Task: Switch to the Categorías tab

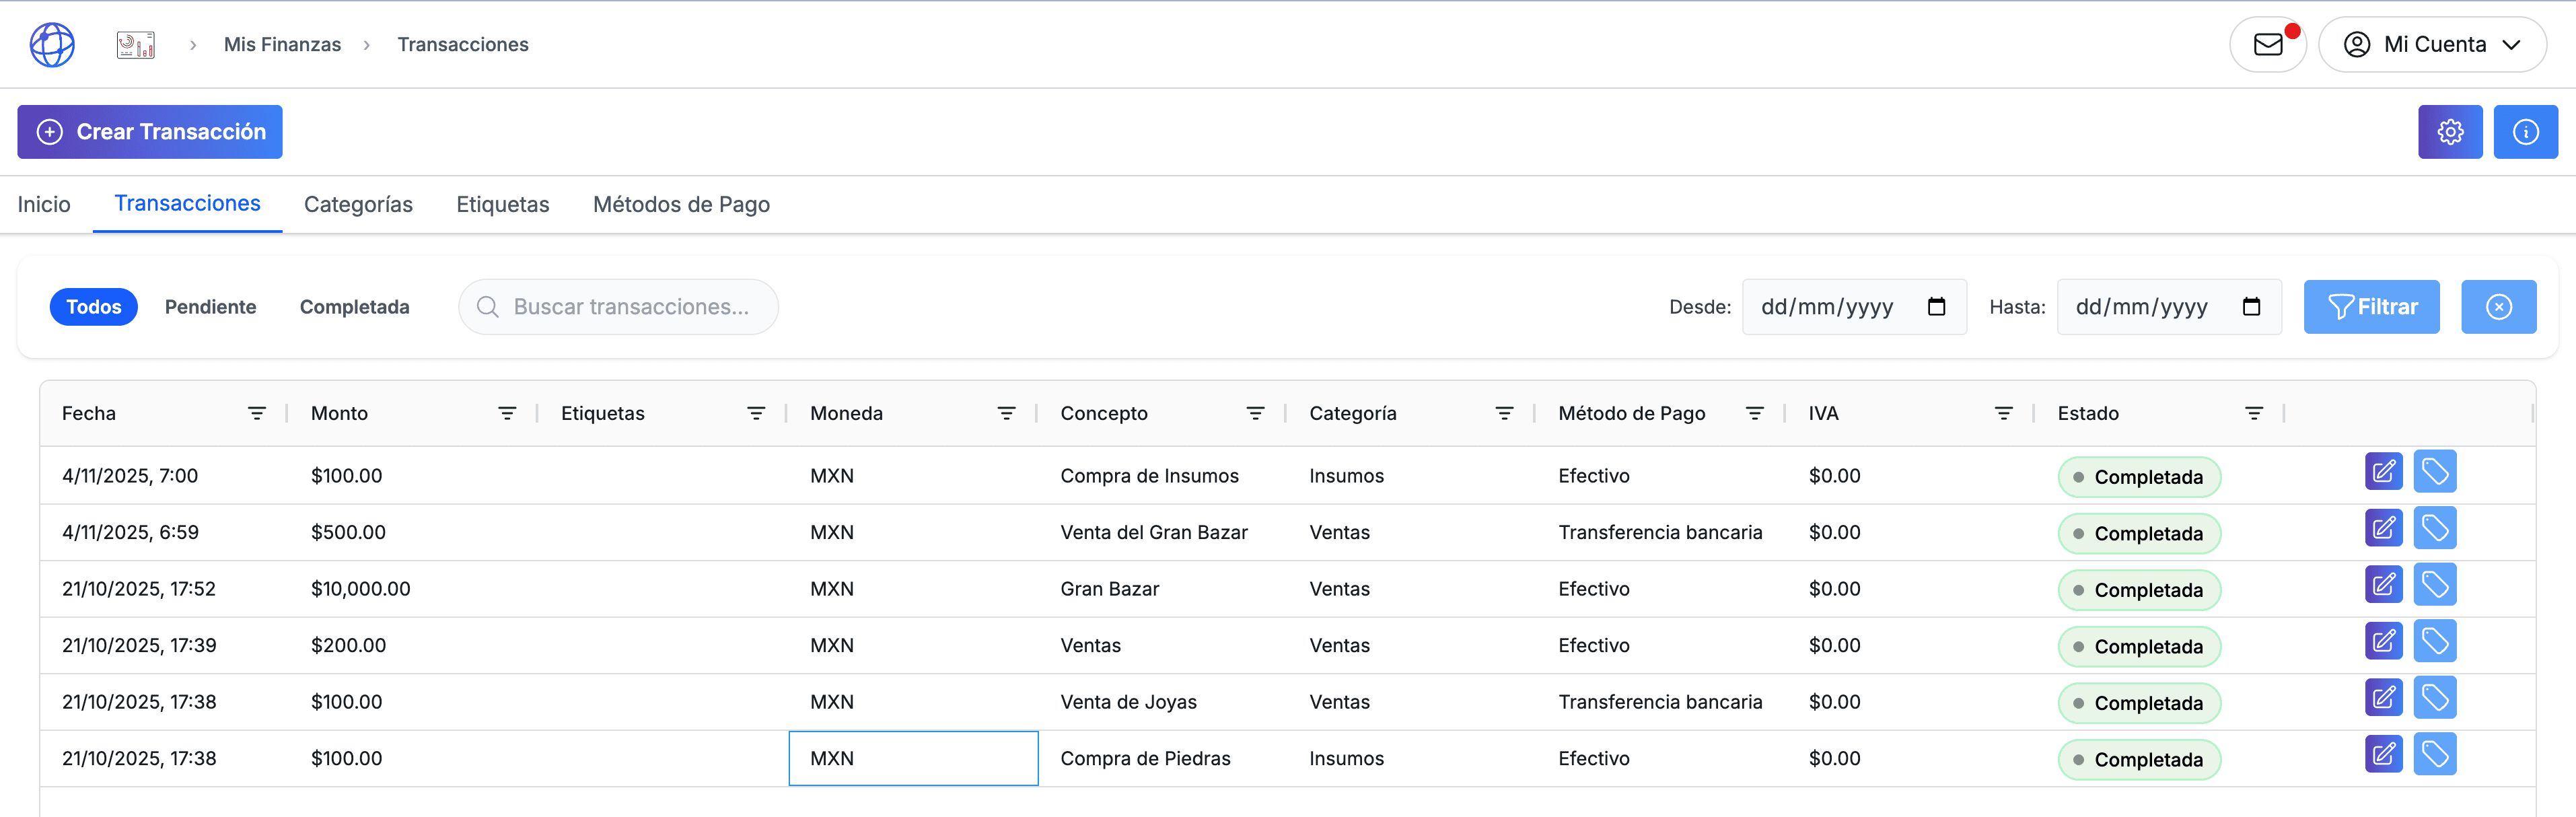Action: pyautogui.click(x=359, y=204)
